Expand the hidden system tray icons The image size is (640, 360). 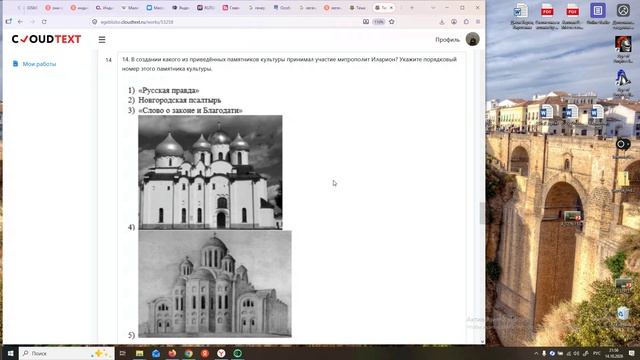click(x=536, y=353)
